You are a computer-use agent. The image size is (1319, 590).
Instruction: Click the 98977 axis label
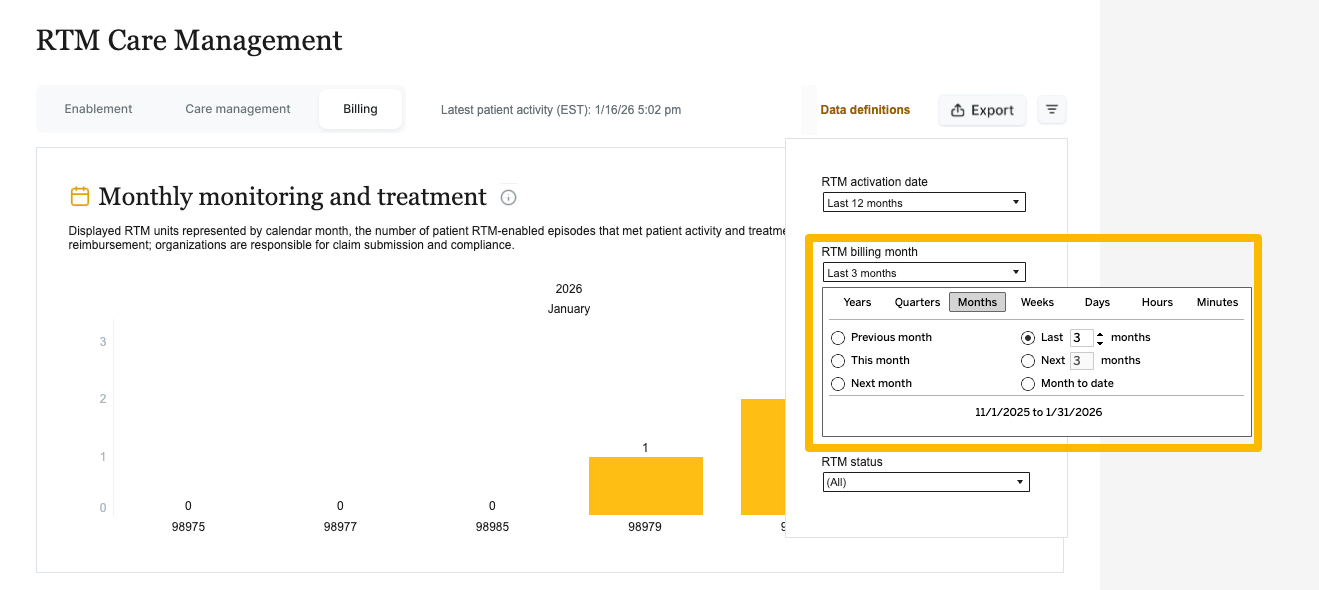pos(340,526)
